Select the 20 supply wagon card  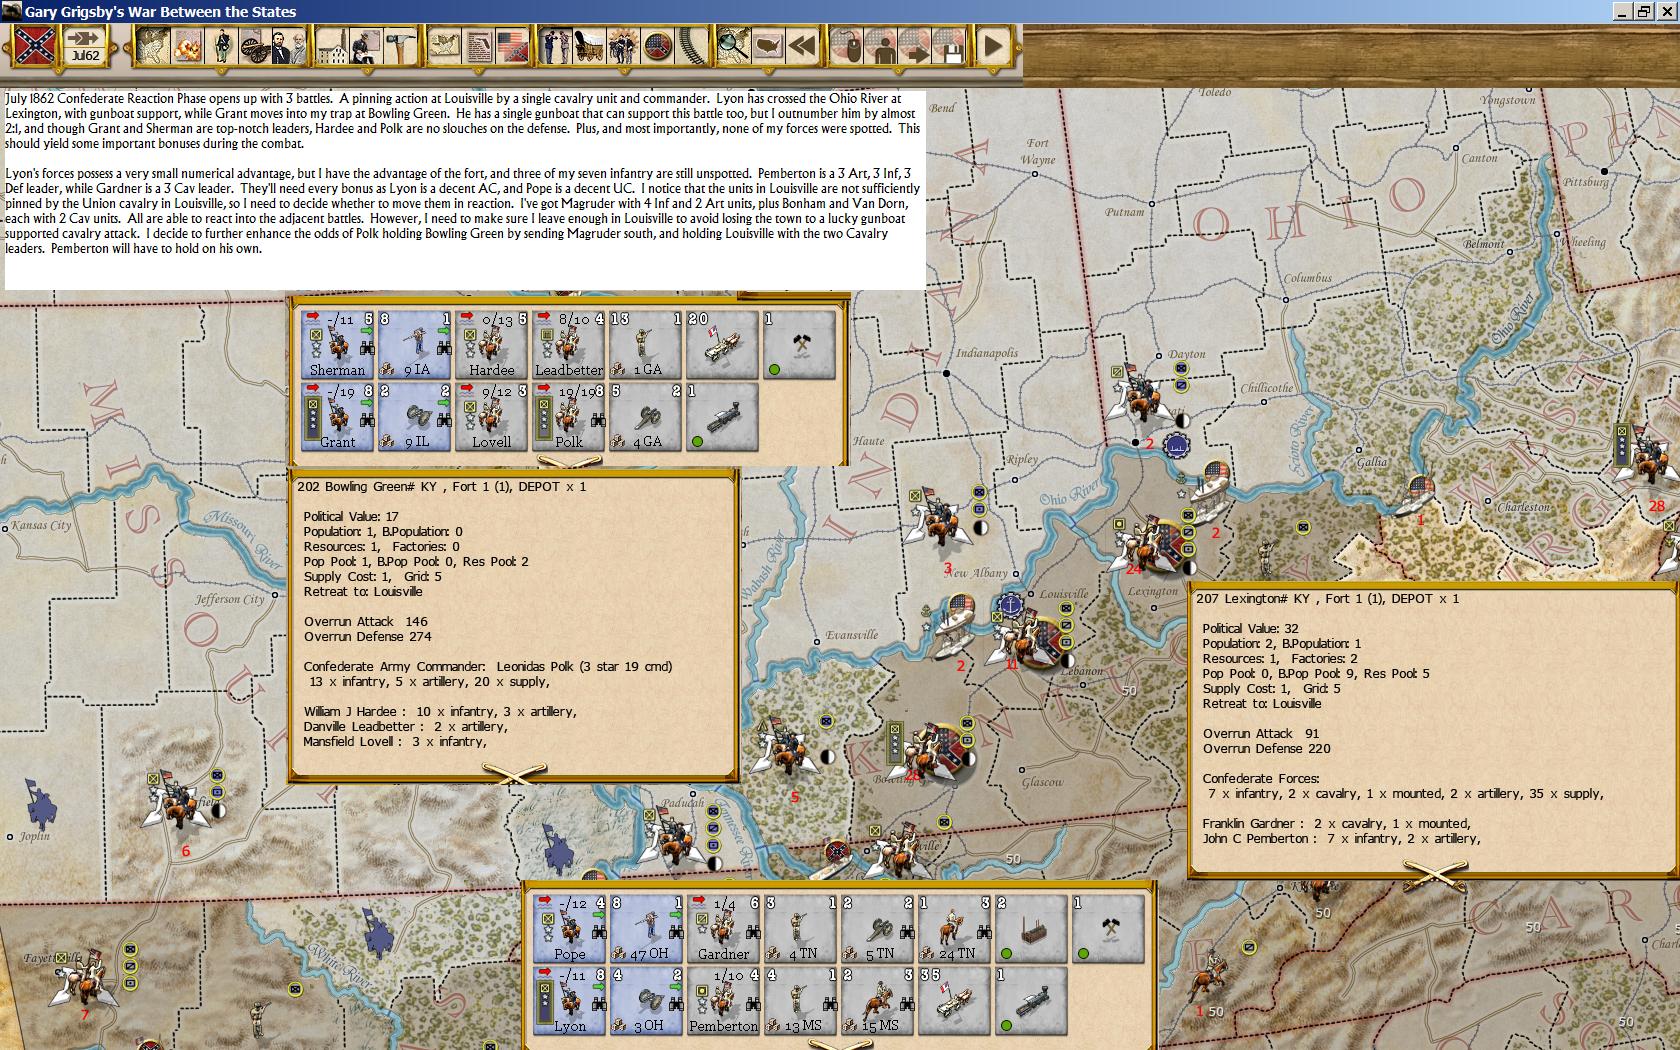point(722,344)
